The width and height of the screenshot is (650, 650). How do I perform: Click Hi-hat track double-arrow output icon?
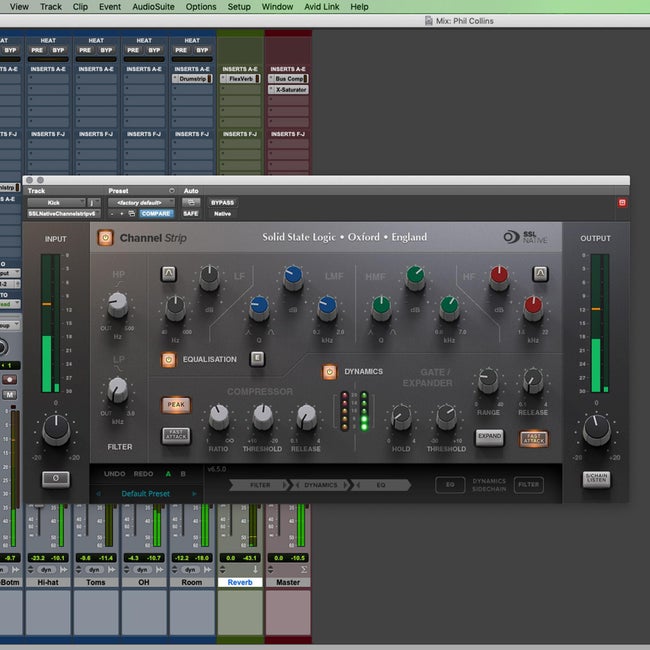click(64, 570)
